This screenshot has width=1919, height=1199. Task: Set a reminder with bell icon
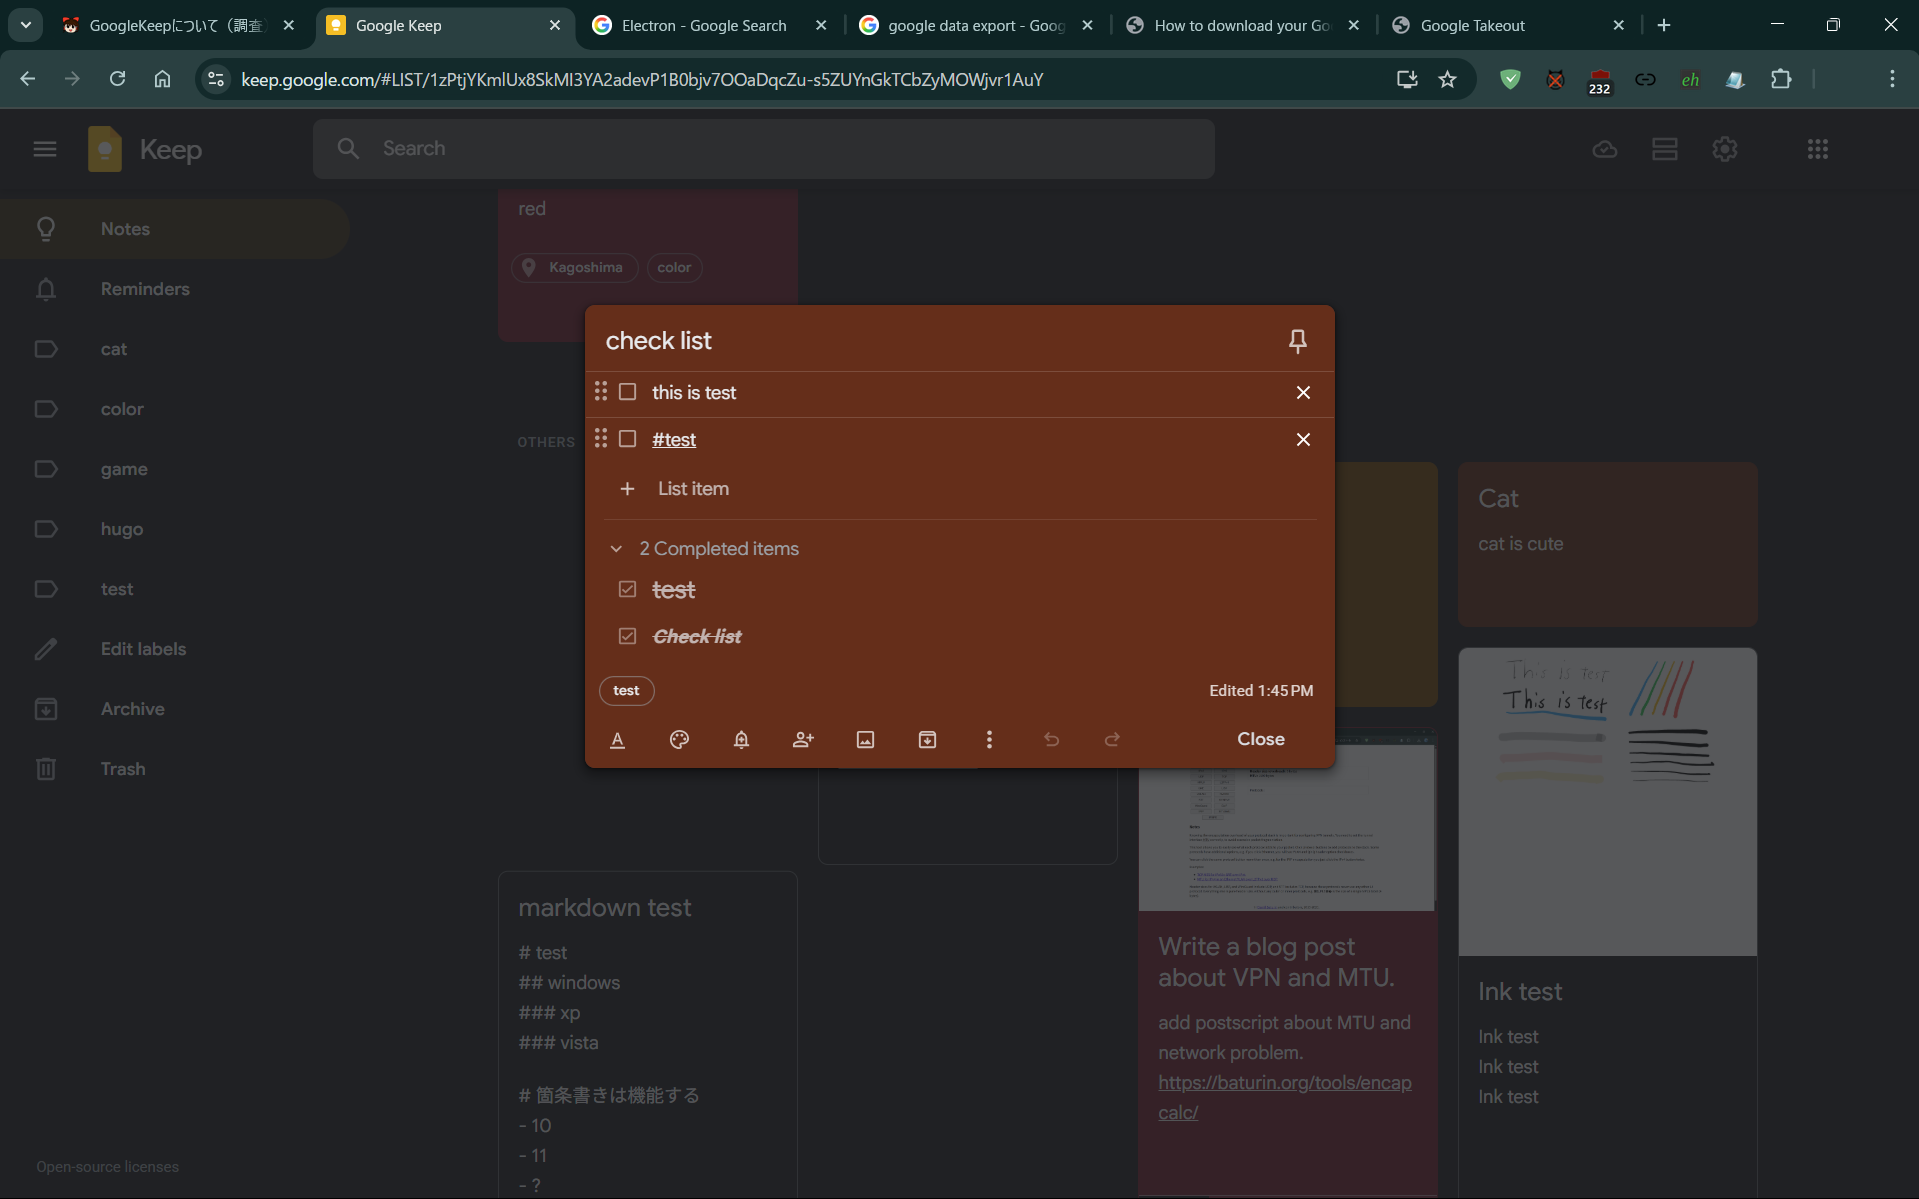pyautogui.click(x=741, y=739)
